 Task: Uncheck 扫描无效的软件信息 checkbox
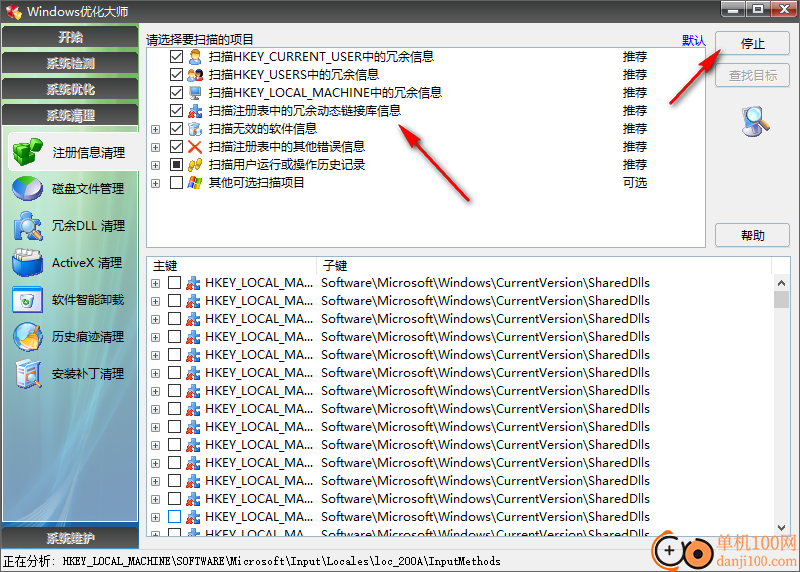(176, 129)
